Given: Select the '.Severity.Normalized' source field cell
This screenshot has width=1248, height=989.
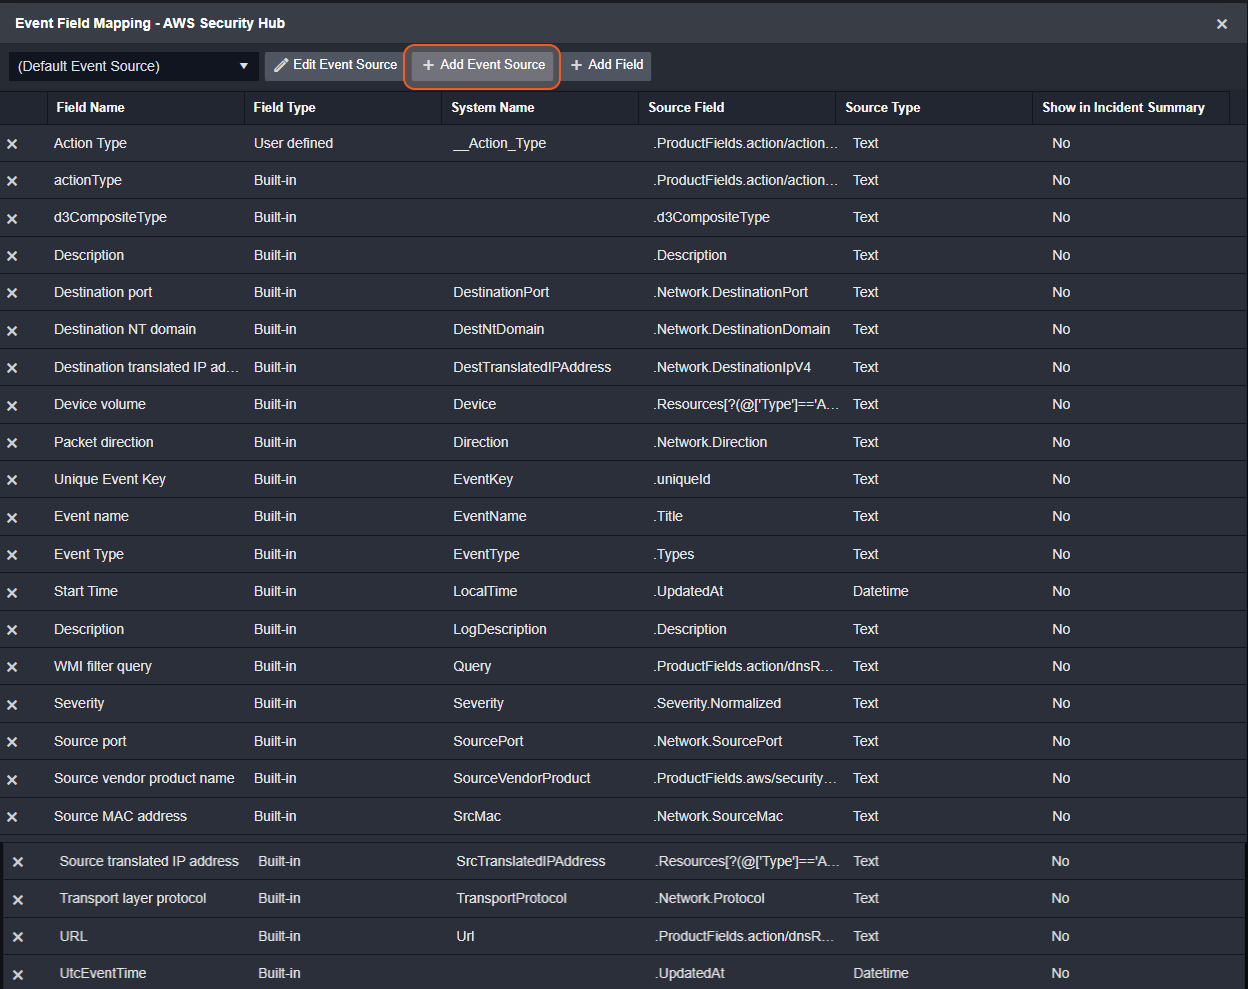Looking at the screenshot, I should tap(718, 703).
